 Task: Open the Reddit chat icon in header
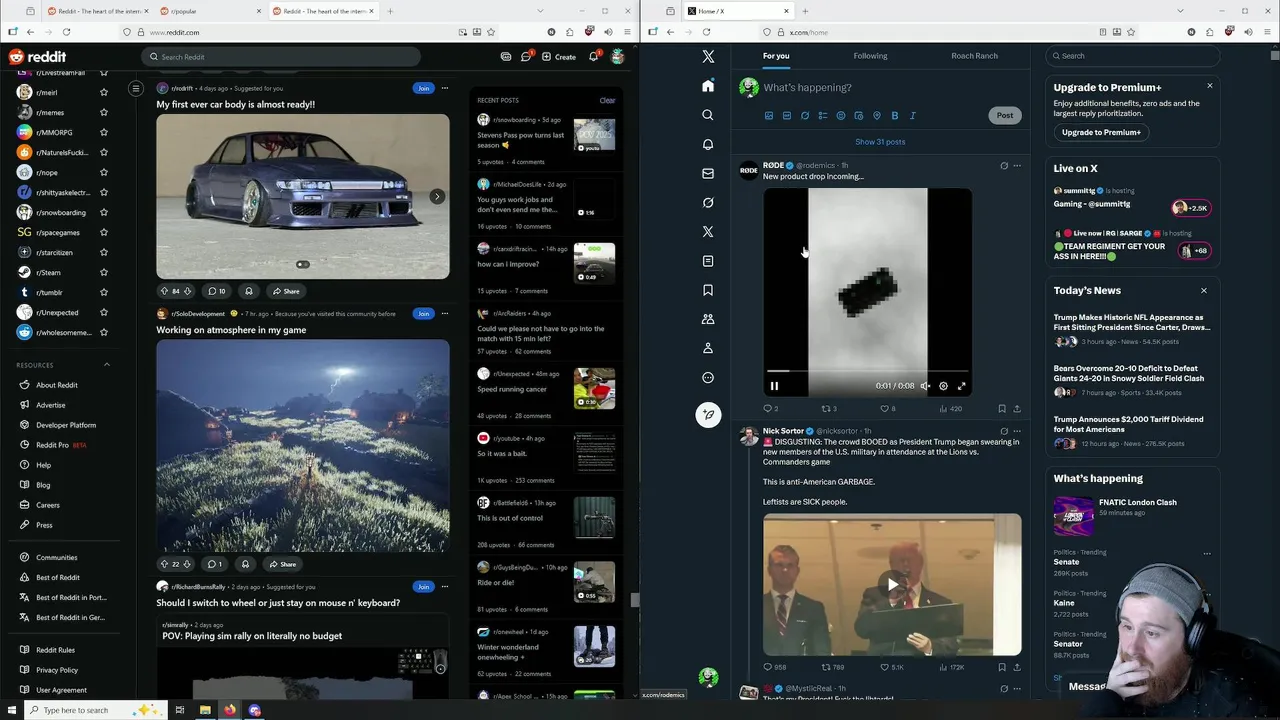(526, 57)
